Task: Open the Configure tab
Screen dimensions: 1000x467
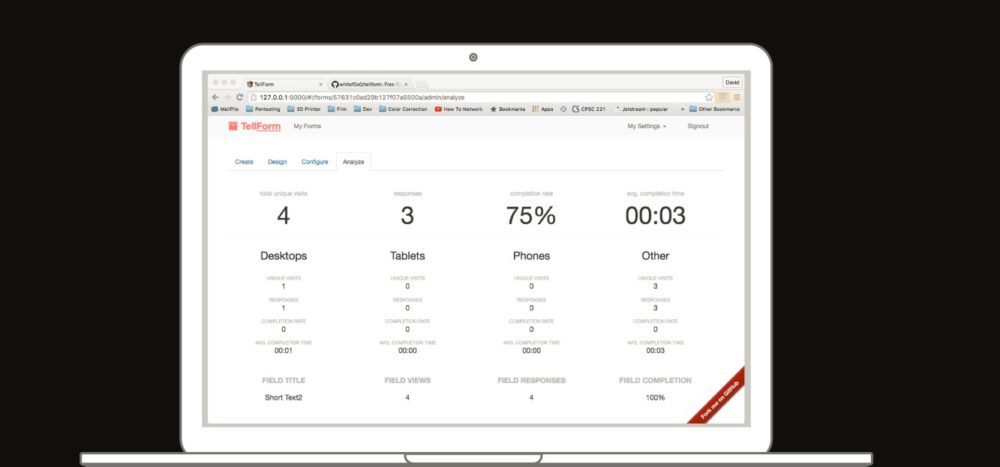Action: pos(314,161)
